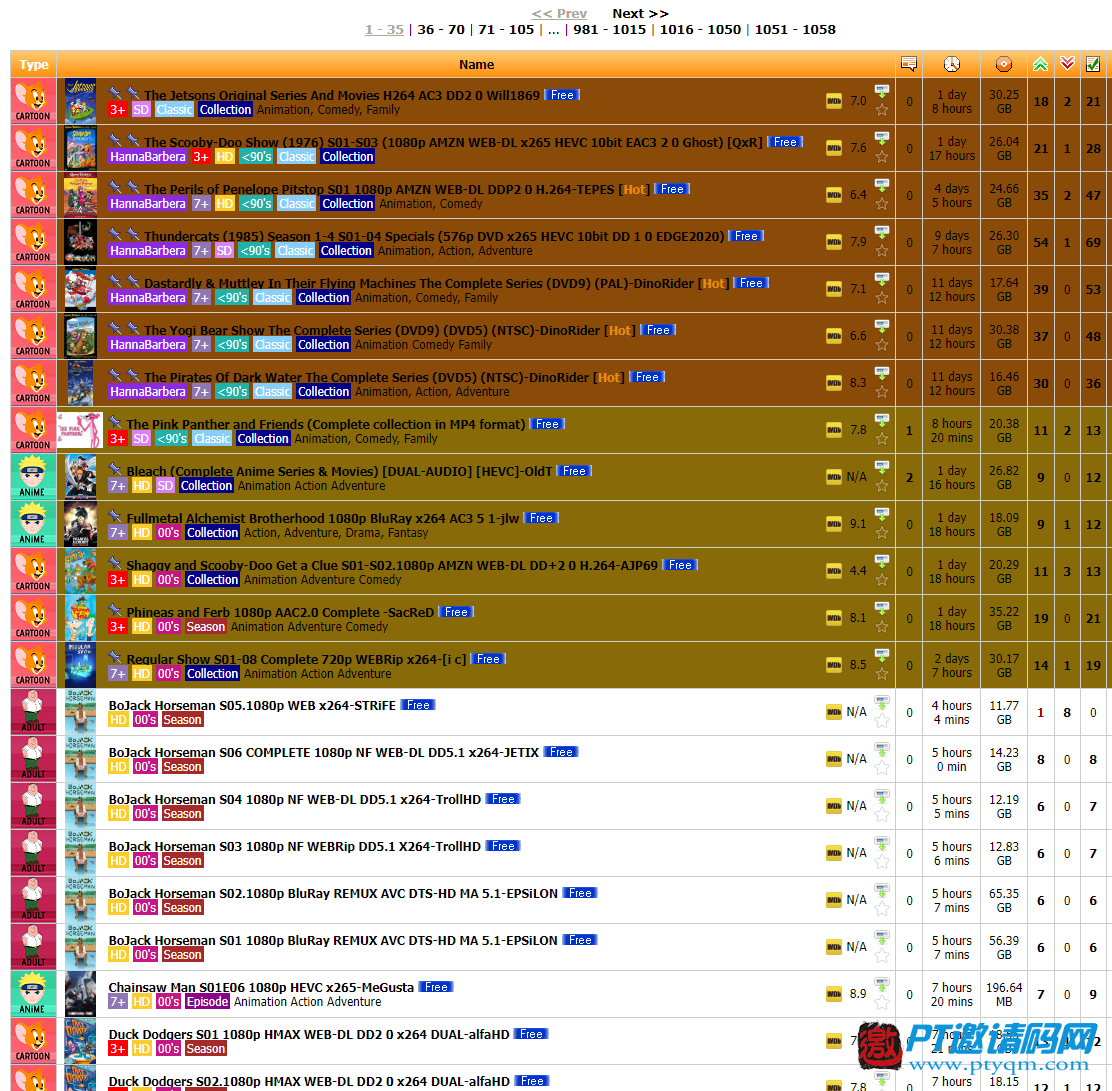Click the Classic tag on Pink Panther row
1112x1091 pixels.
(x=212, y=439)
